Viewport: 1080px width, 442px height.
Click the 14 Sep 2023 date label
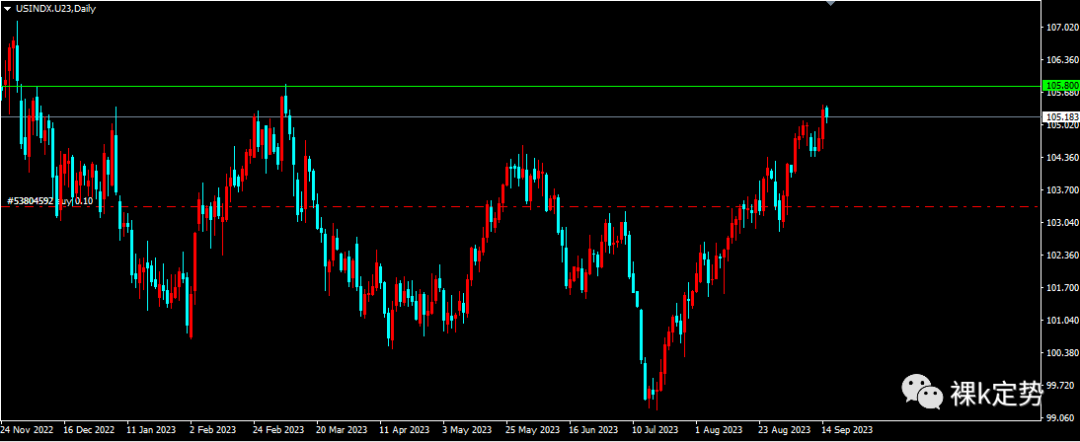[846, 430]
